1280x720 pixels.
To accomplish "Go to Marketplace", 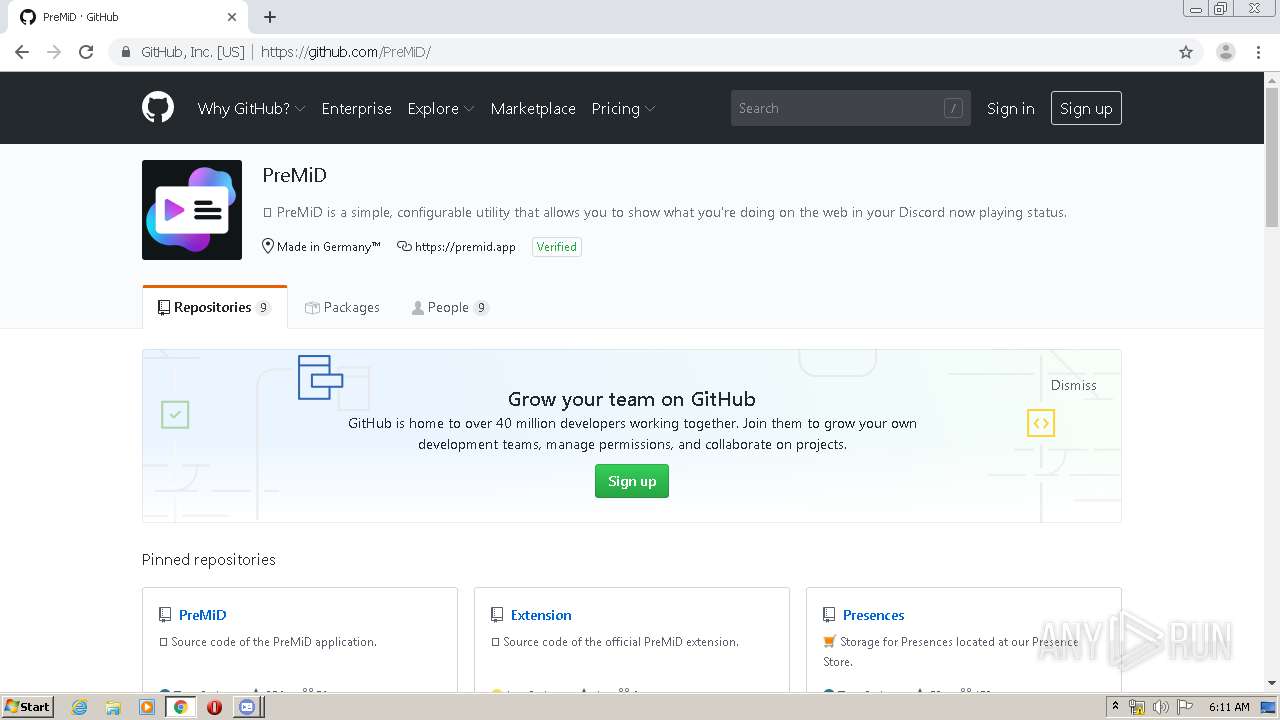I will (533, 108).
